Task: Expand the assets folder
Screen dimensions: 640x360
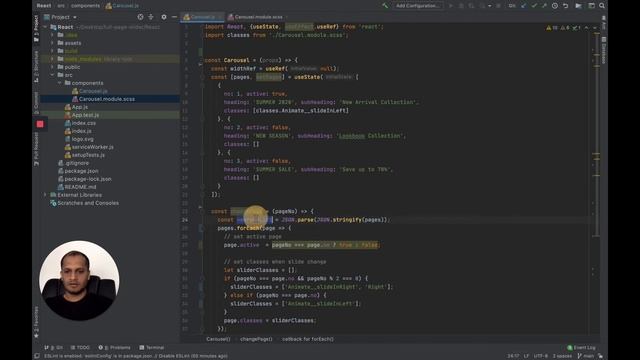Action: click(x=52, y=43)
